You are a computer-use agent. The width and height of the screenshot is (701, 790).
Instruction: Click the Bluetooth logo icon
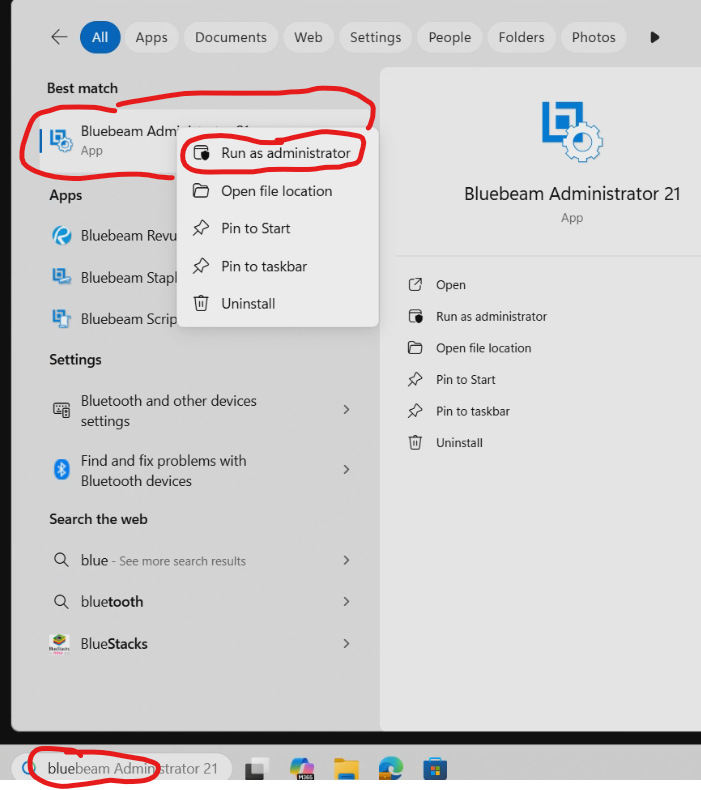[x=61, y=470]
